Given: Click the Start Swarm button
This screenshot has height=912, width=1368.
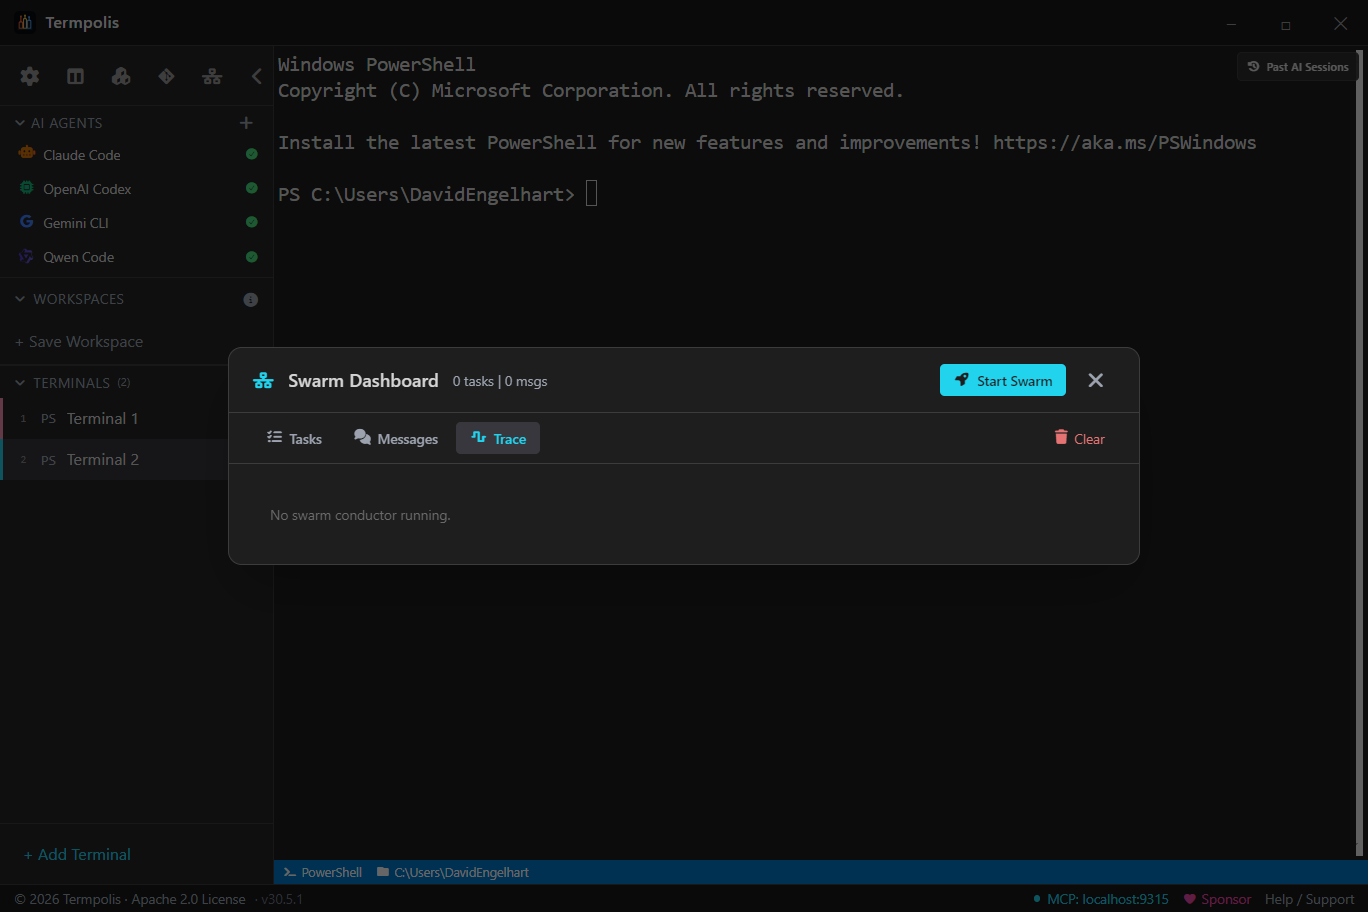Looking at the screenshot, I should pyautogui.click(x=1003, y=380).
